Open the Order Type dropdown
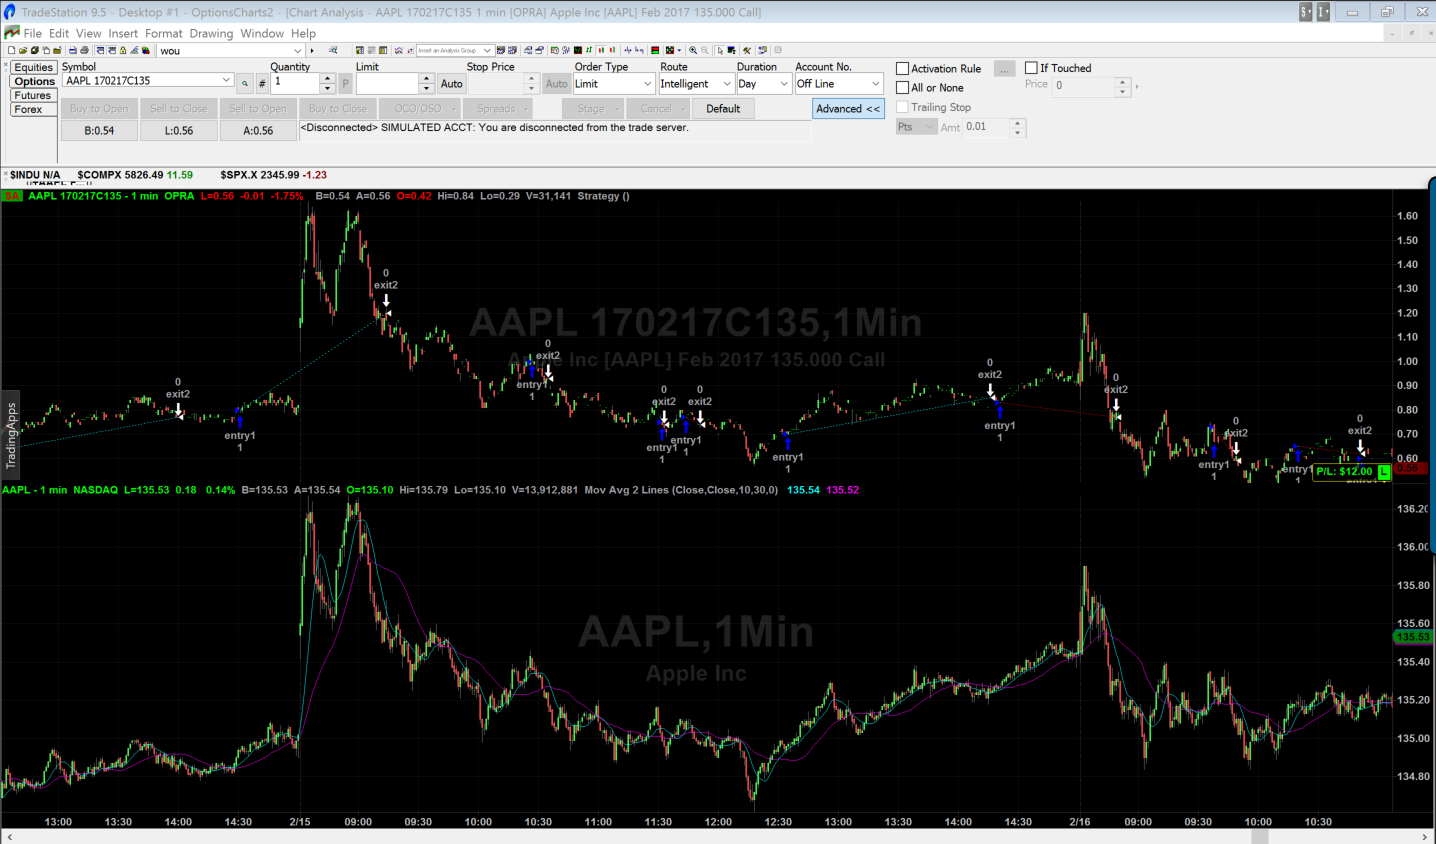Image resolution: width=1436 pixels, height=844 pixels. coord(647,84)
